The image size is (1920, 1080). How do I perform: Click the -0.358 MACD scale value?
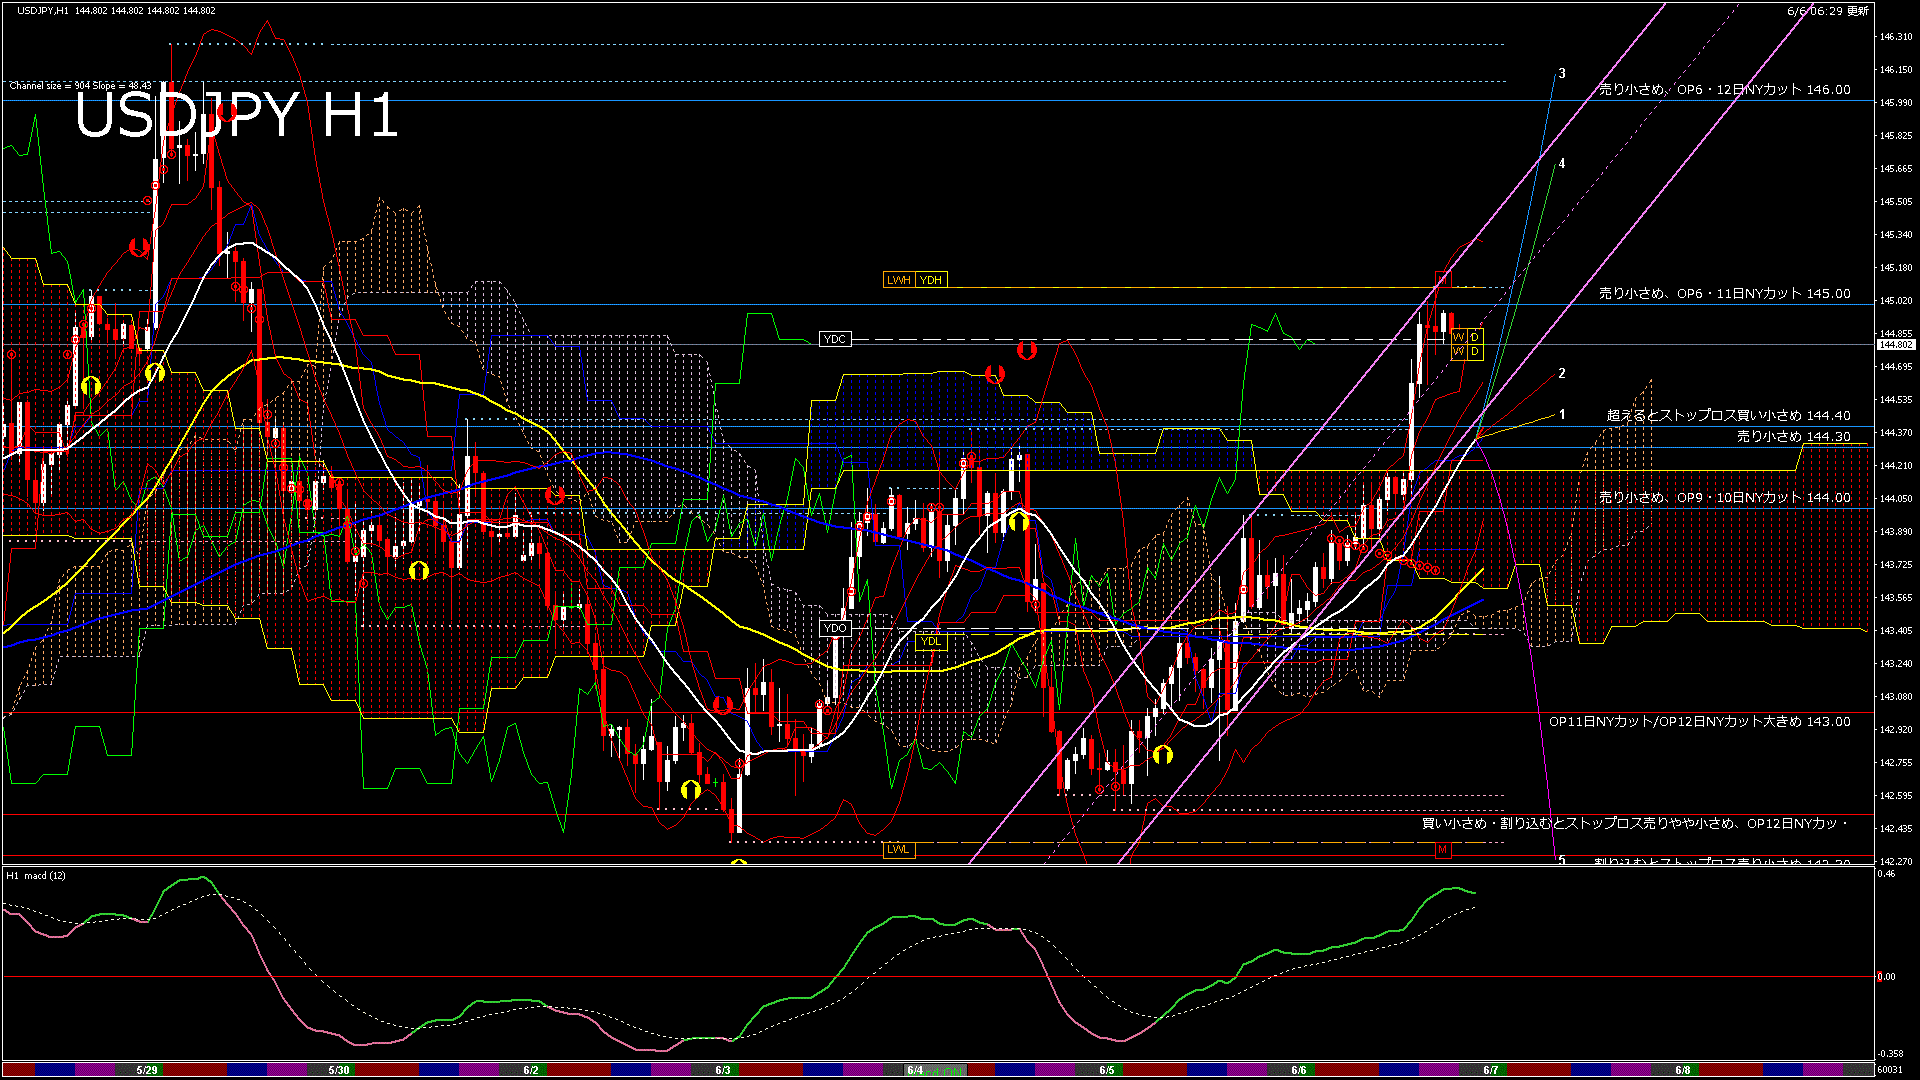(1890, 1054)
